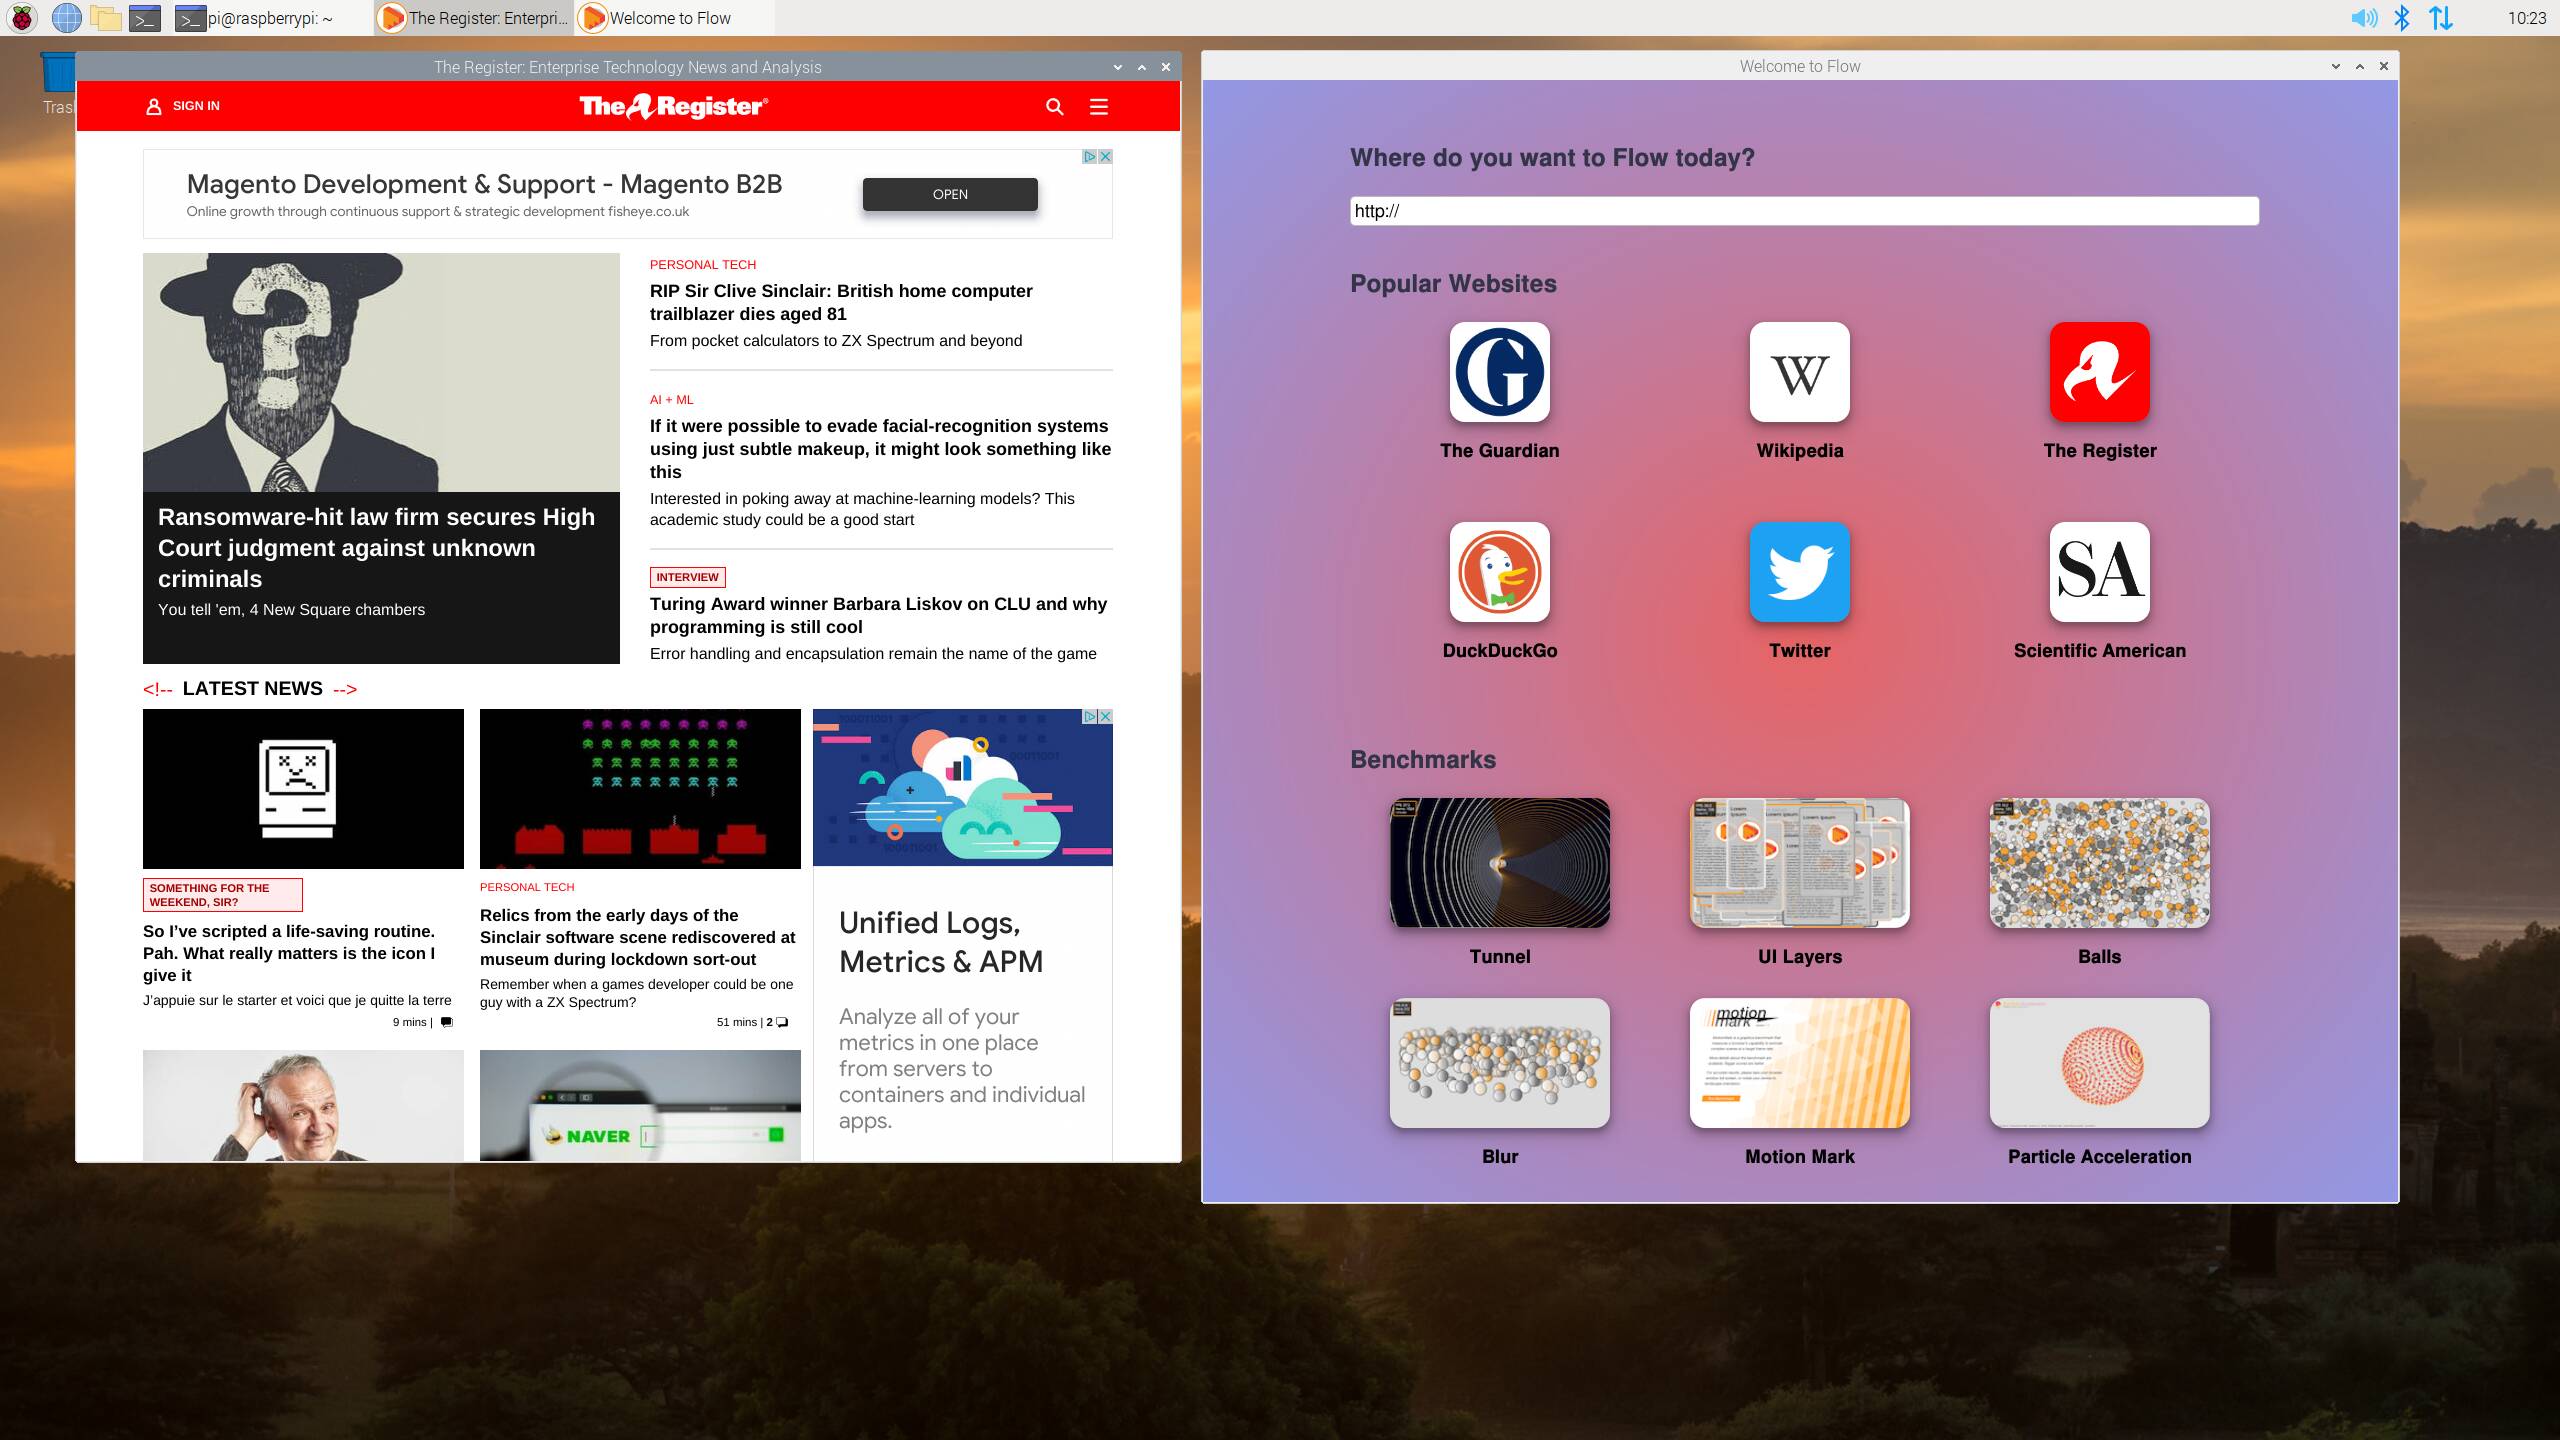Open the Sinclair software relics museum article
This screenshot has height=1440, width=2560.
click(637, 937)
